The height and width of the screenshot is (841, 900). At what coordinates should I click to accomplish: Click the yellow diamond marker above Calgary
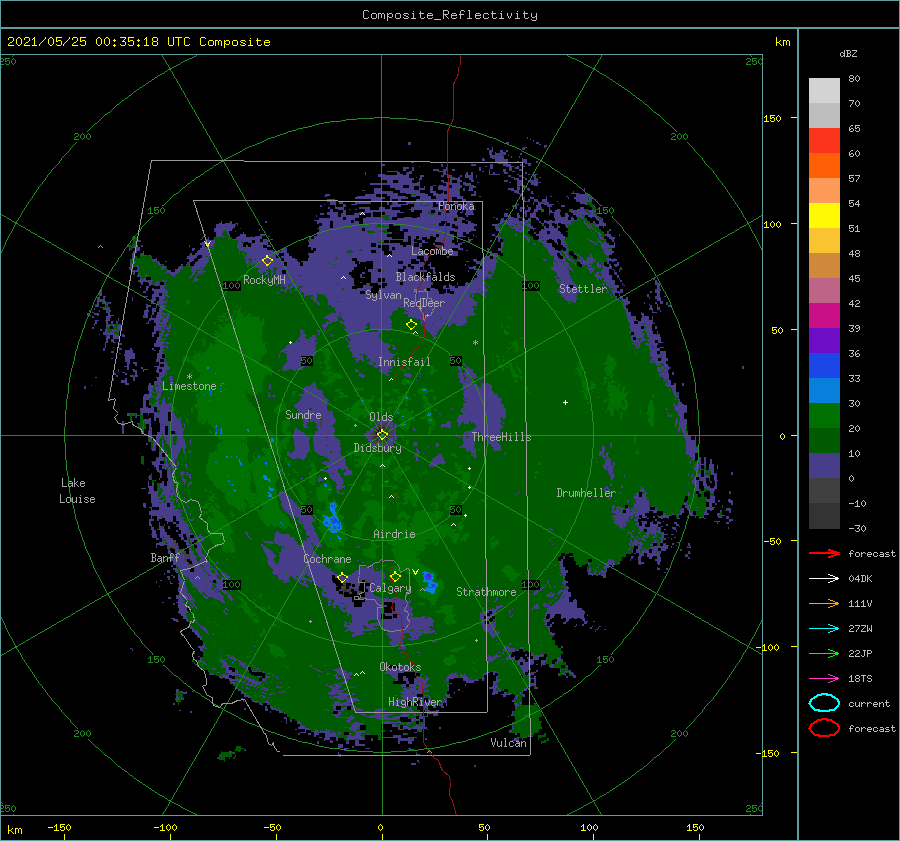[395, 576]
